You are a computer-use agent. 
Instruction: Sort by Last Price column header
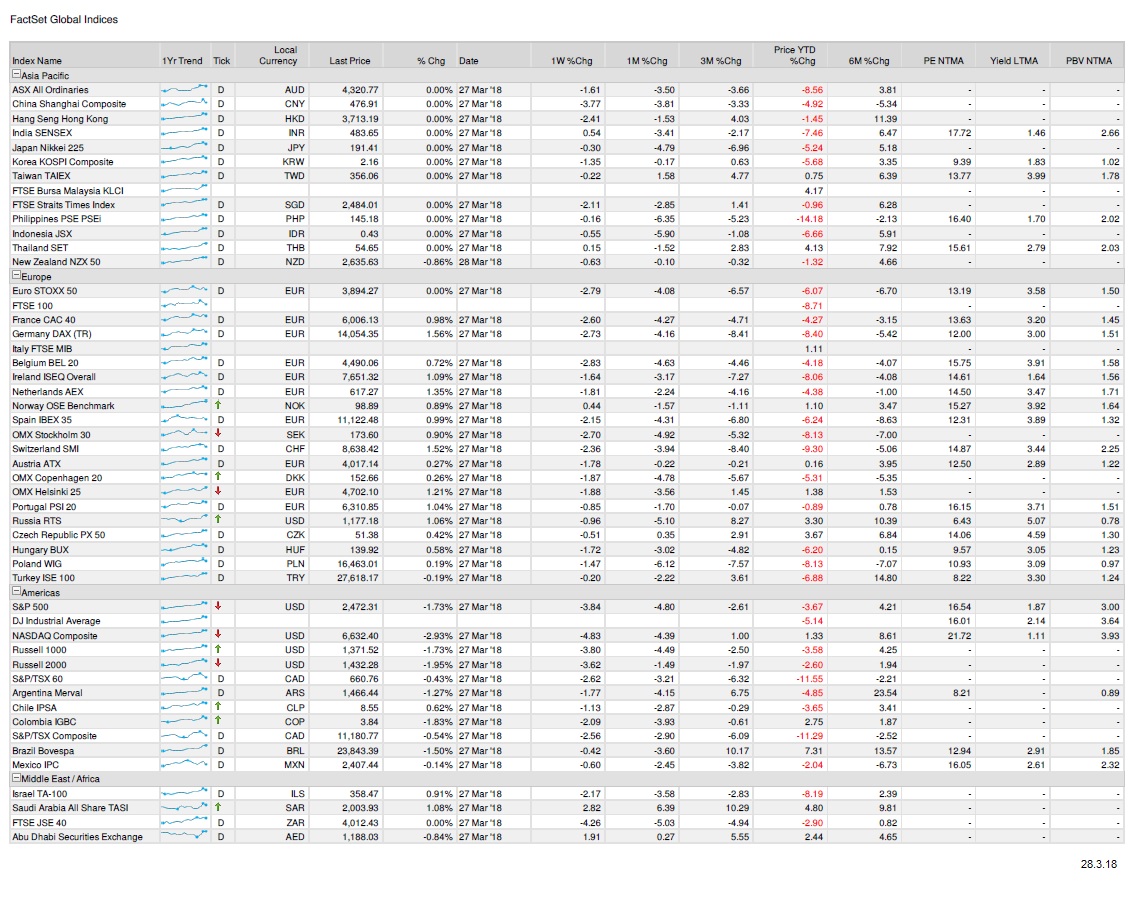350,61
